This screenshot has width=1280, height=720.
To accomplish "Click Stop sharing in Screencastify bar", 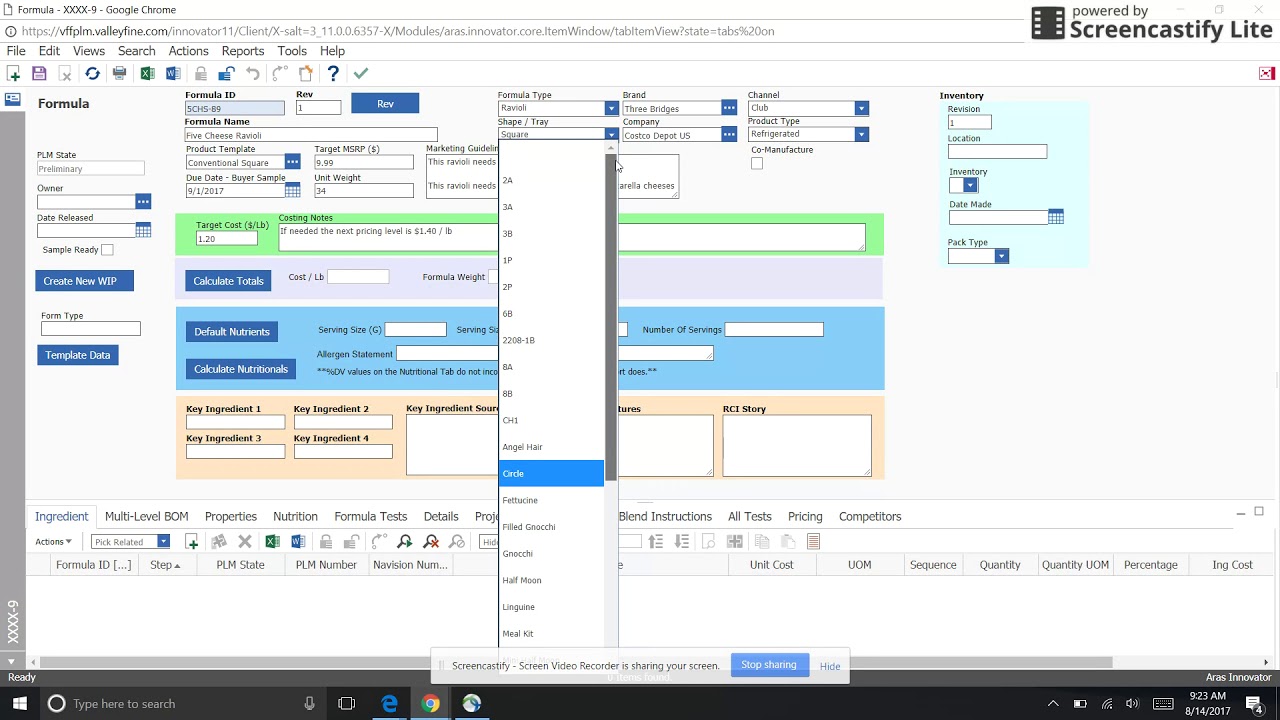I will pos(769,665).
